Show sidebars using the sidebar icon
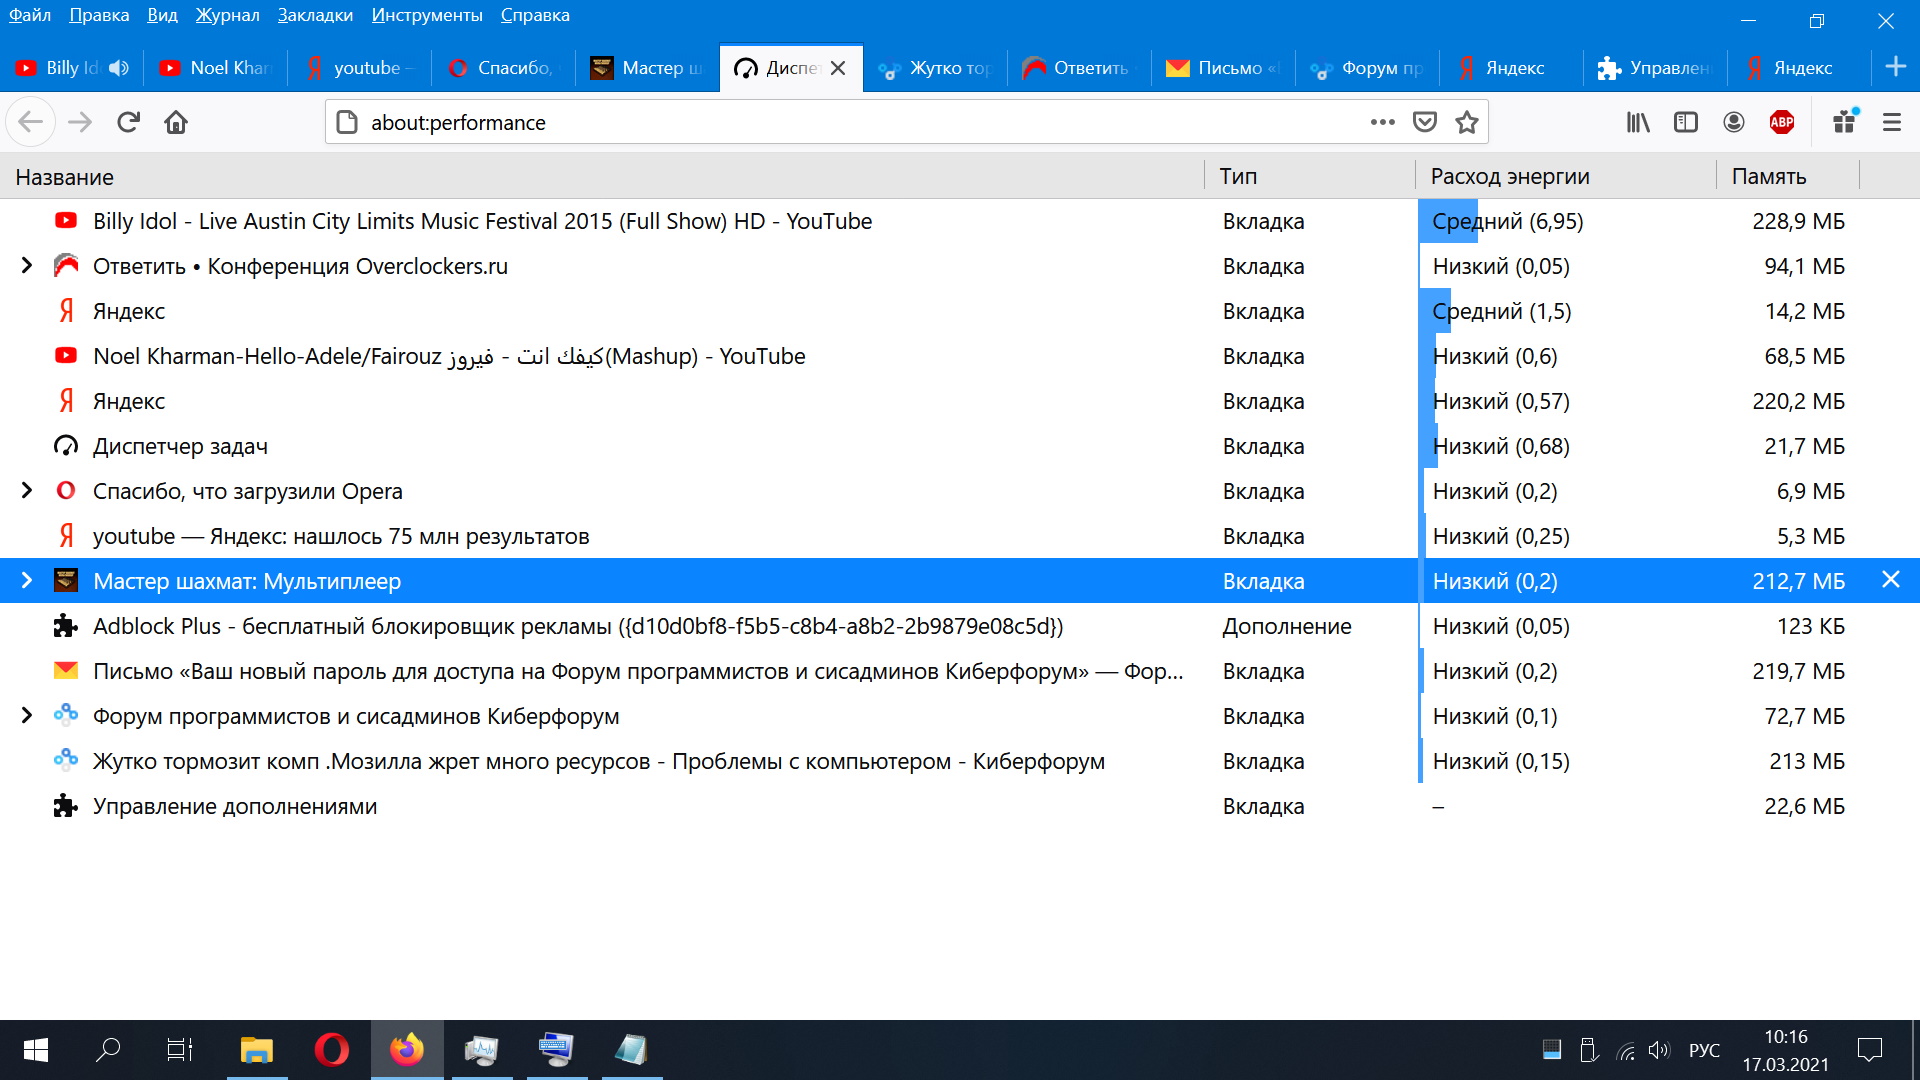The width and height of the screenshot is (1920, 1080). coord(1685,122)
